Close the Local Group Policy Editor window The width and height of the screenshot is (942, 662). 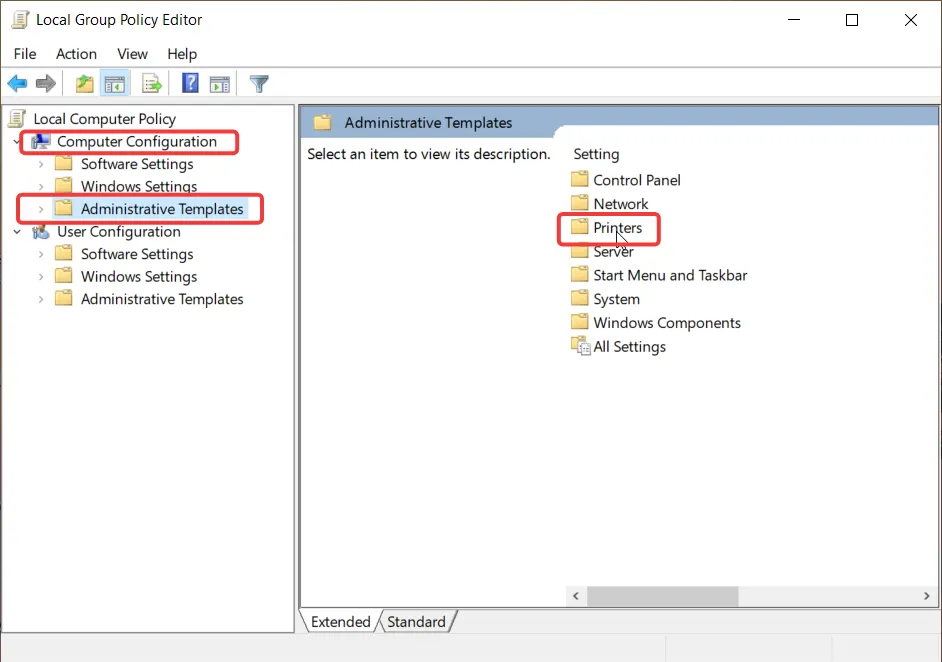(911, 20)
